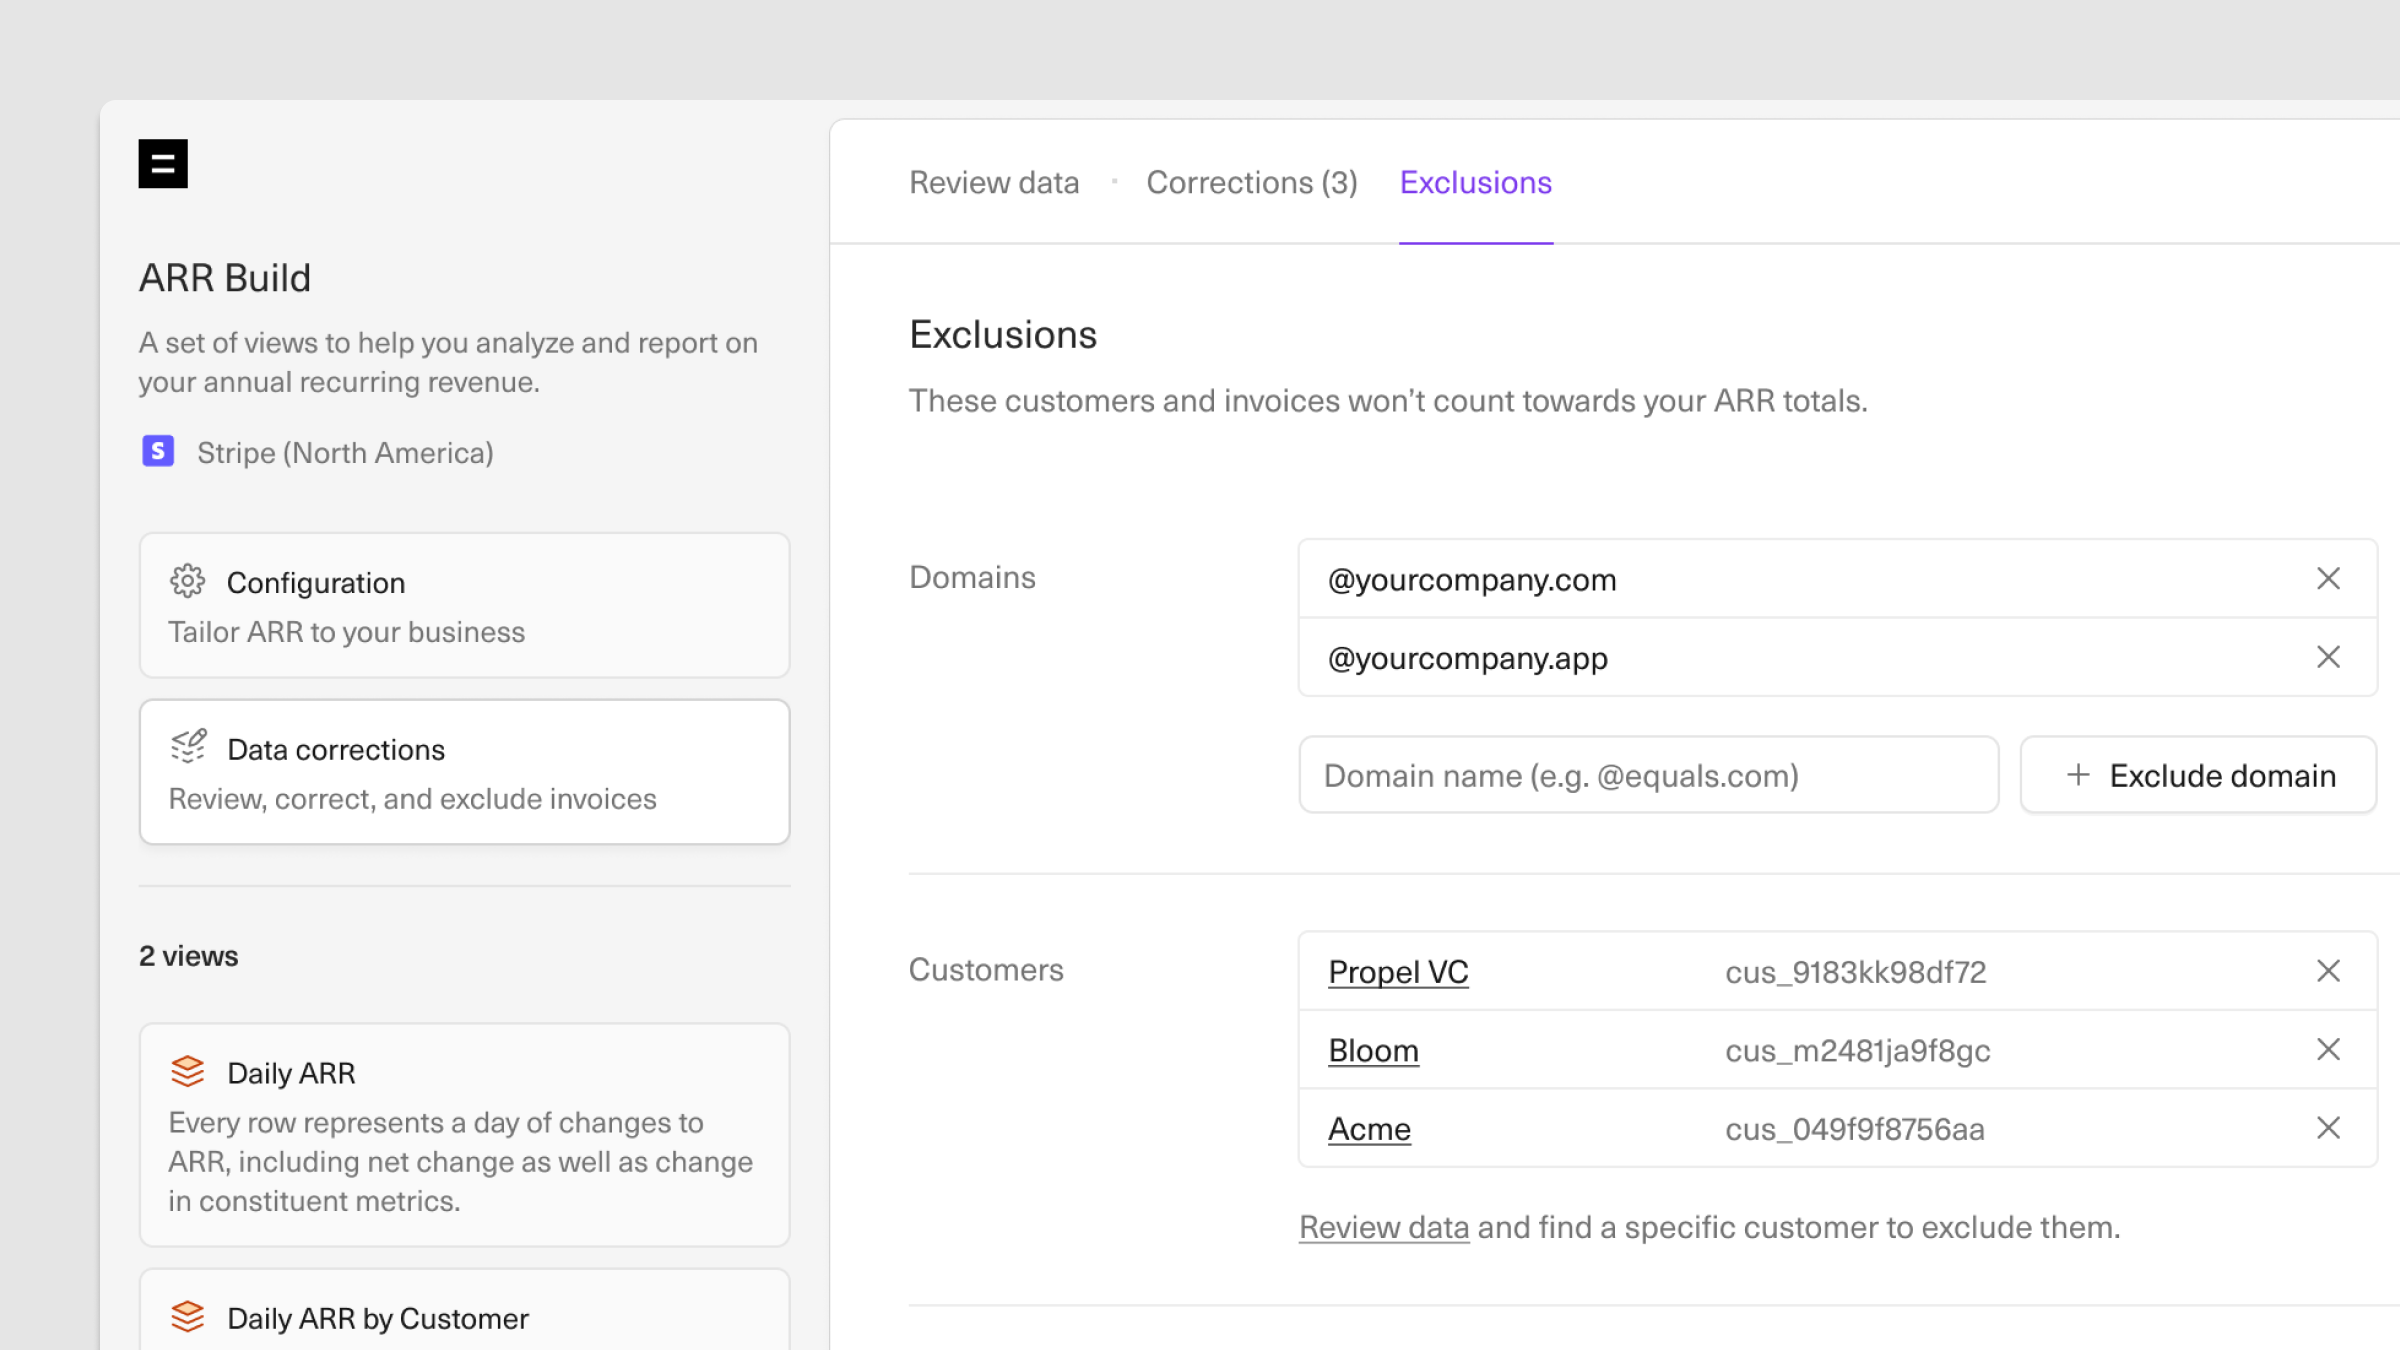Screen dimensions: 2400x1350
Task: Click the Equals logo icon
Action: tap(163, 164)
